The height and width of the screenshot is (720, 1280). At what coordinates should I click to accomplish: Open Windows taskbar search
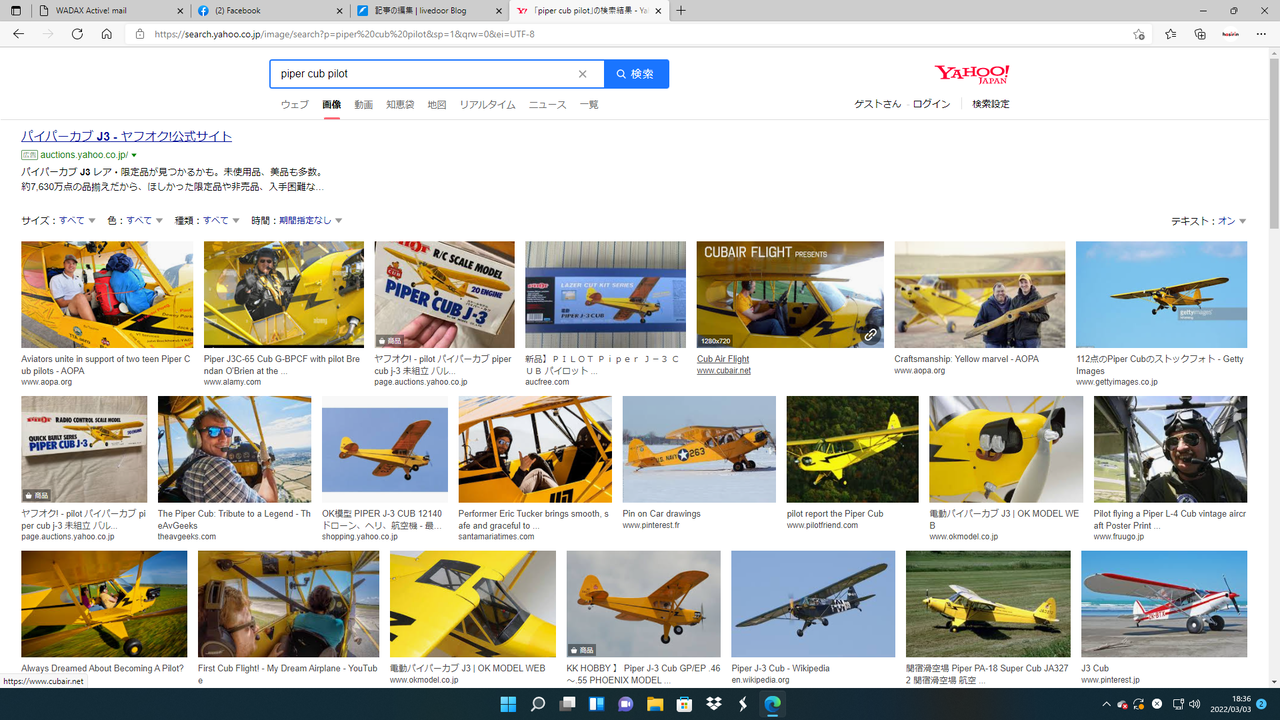[538, 704]
